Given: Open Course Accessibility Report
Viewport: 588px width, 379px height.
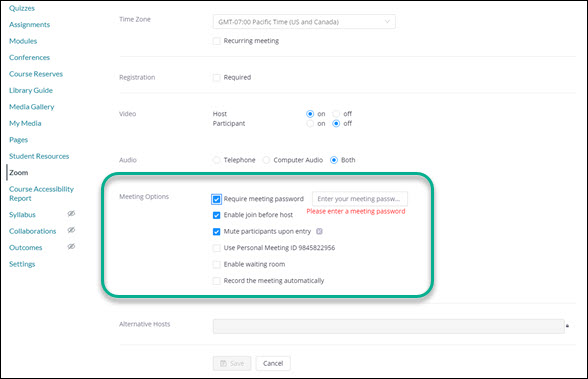Looking at the screenshot, I should click(41, 194).
